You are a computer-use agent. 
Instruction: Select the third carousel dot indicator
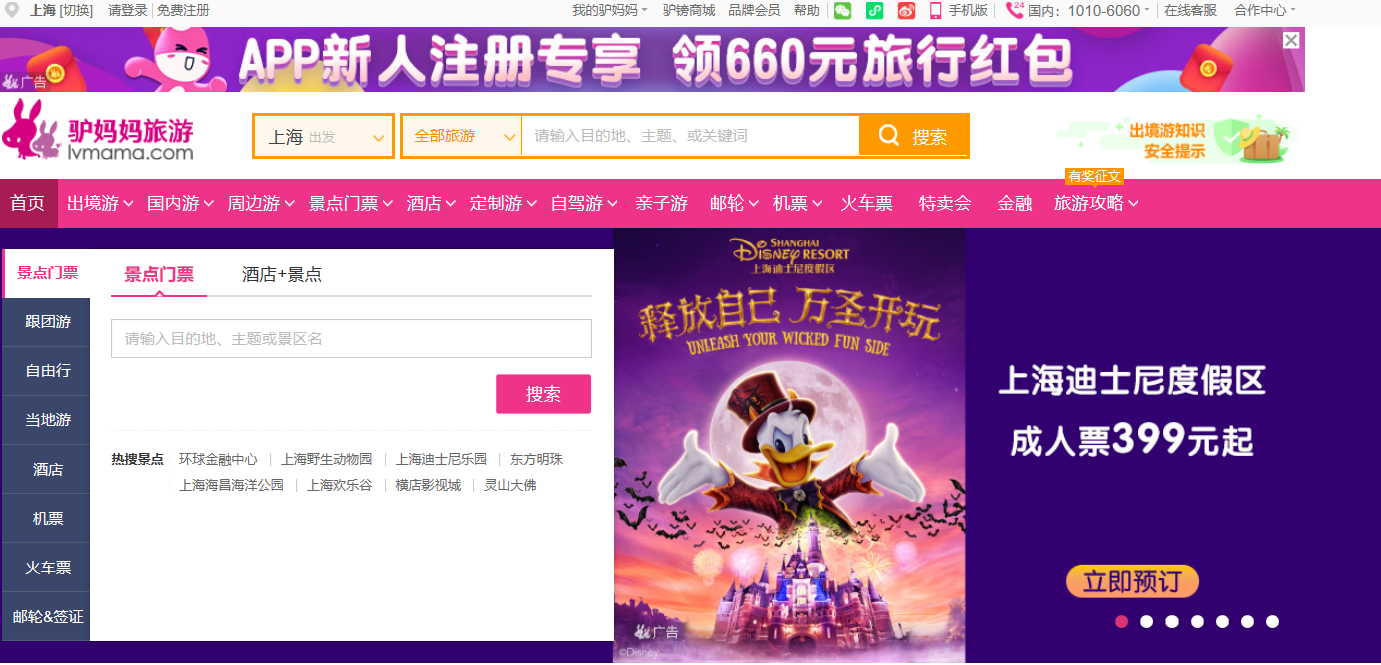coord(1172,622)
